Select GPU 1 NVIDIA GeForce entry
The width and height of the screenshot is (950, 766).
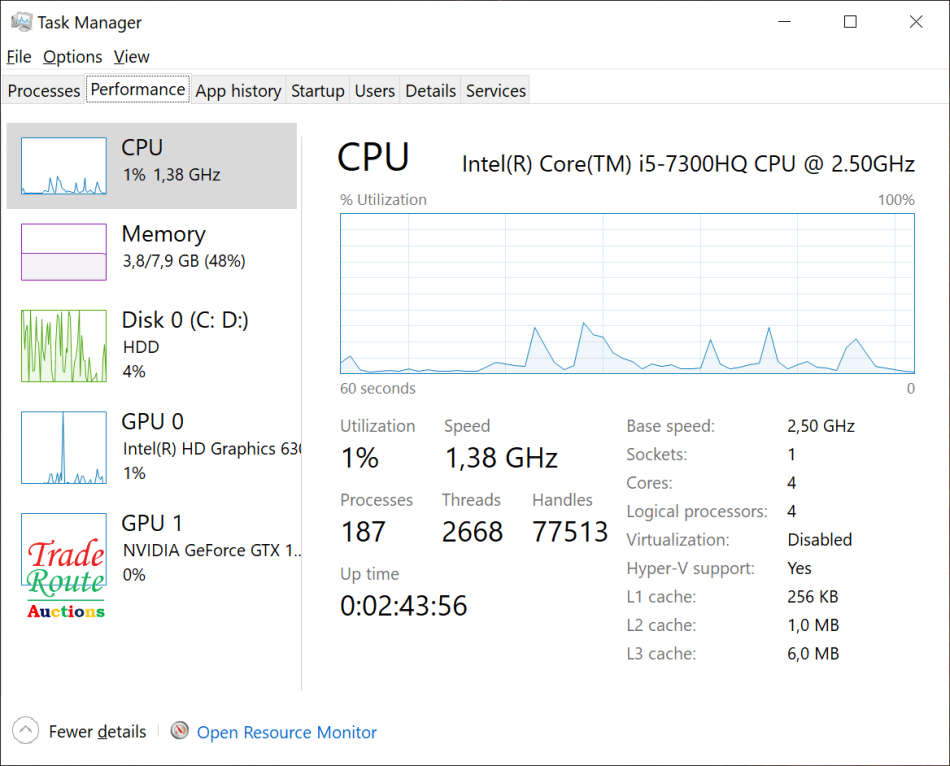pyautogui.click(x=210, y=548)
